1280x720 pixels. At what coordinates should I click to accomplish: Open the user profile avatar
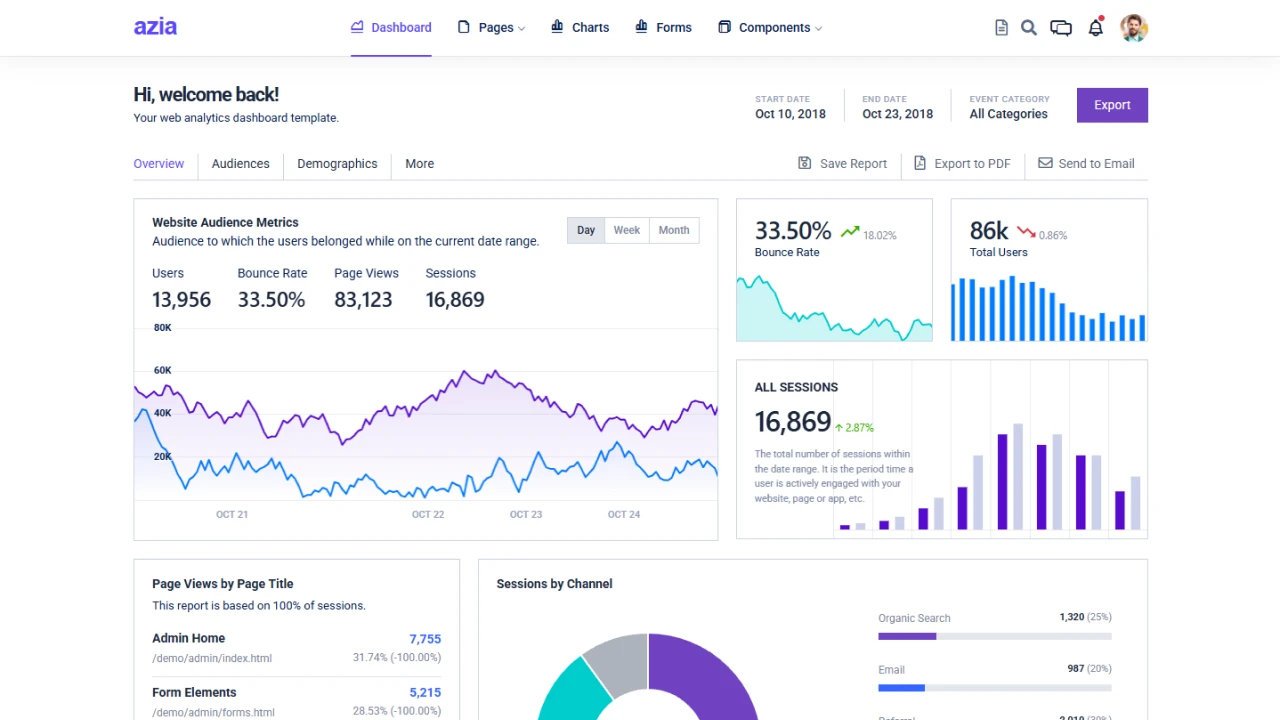[x=1134, y=28]
